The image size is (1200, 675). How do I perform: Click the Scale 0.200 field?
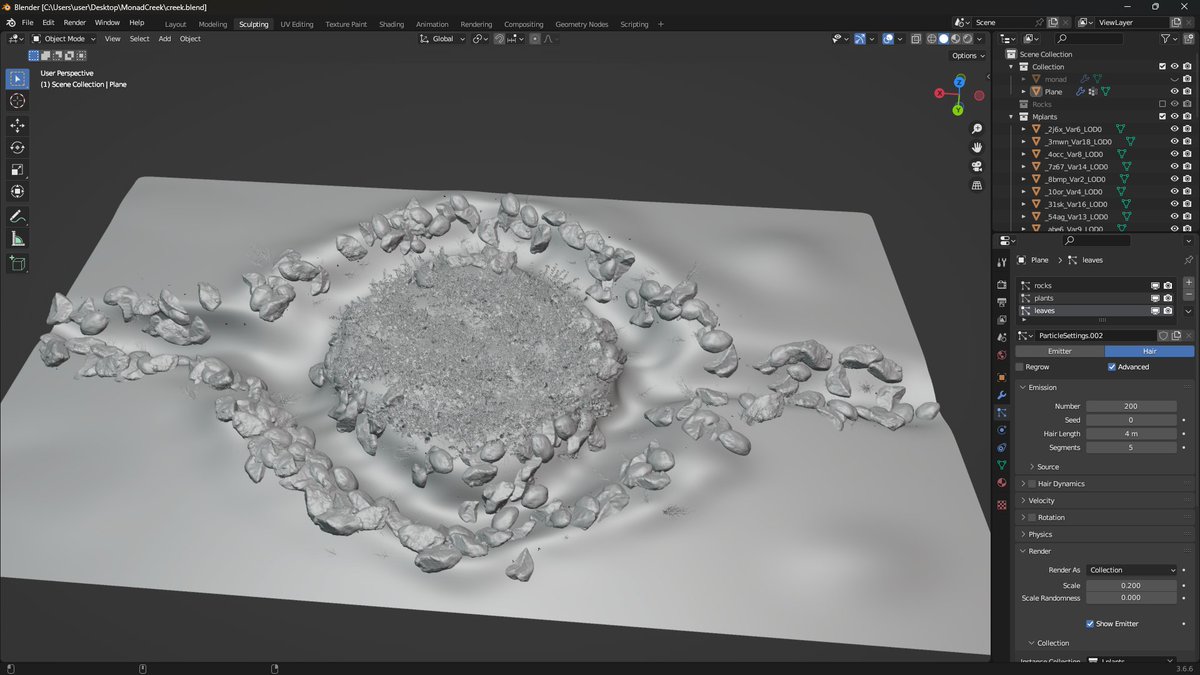(x=1131, y=585)
